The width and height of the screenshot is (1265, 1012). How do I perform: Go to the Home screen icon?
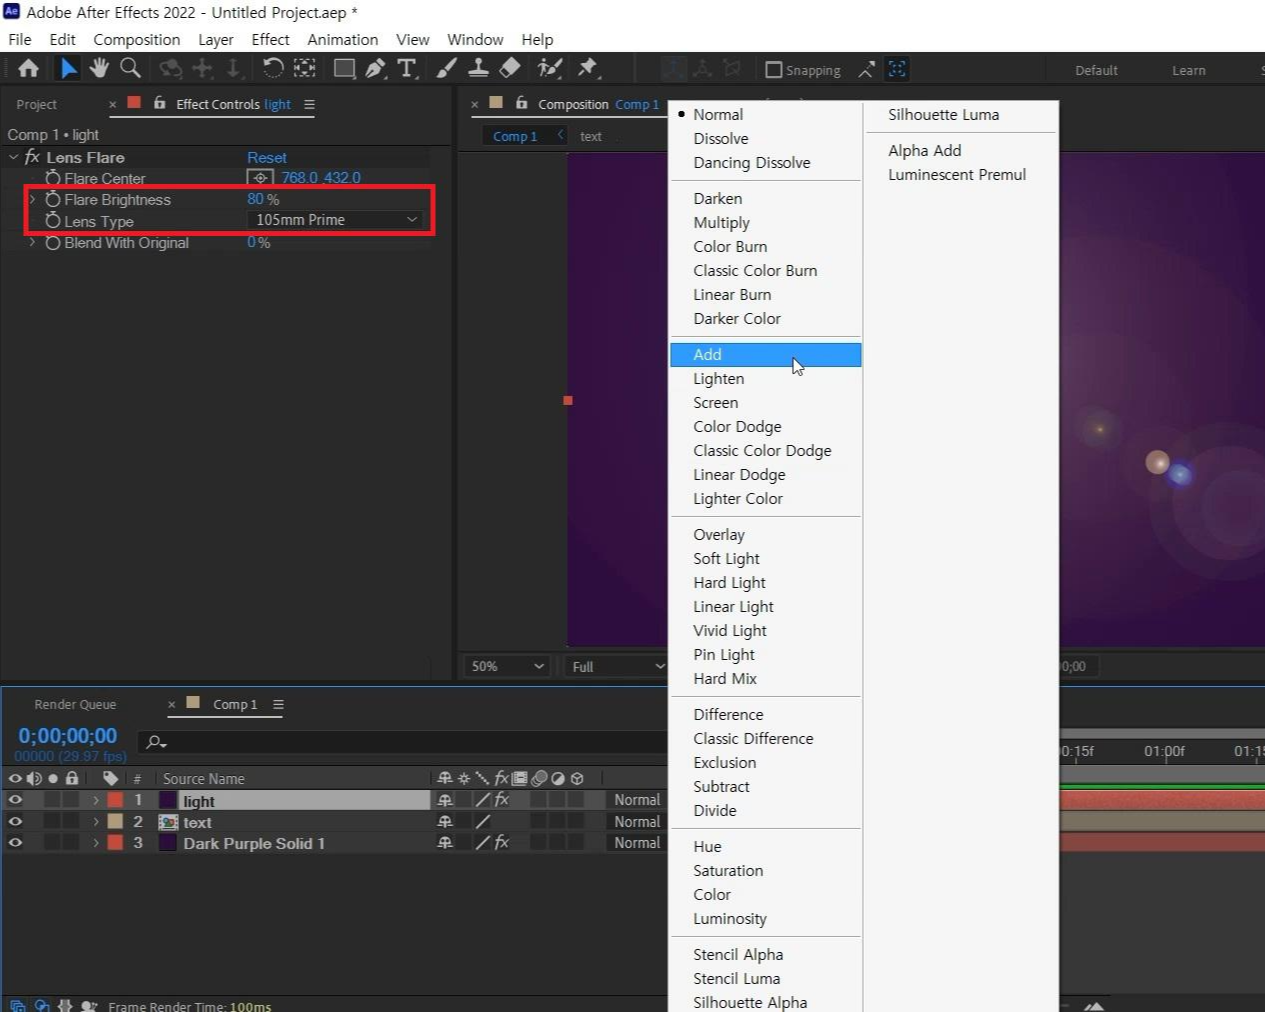(28, 69)
